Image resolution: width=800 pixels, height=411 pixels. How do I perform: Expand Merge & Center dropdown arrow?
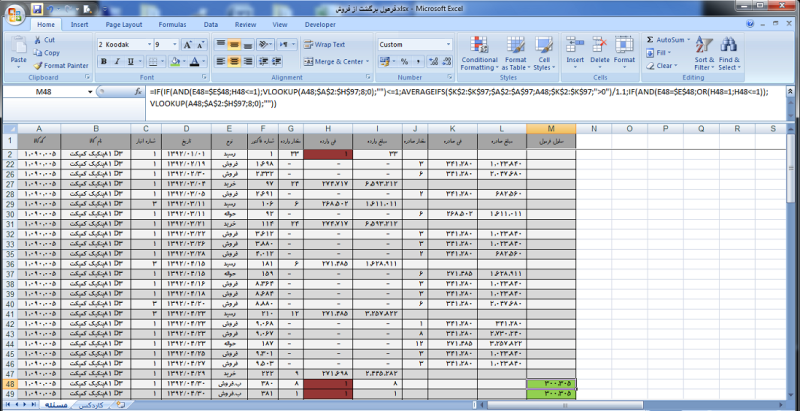pos(367,62)
